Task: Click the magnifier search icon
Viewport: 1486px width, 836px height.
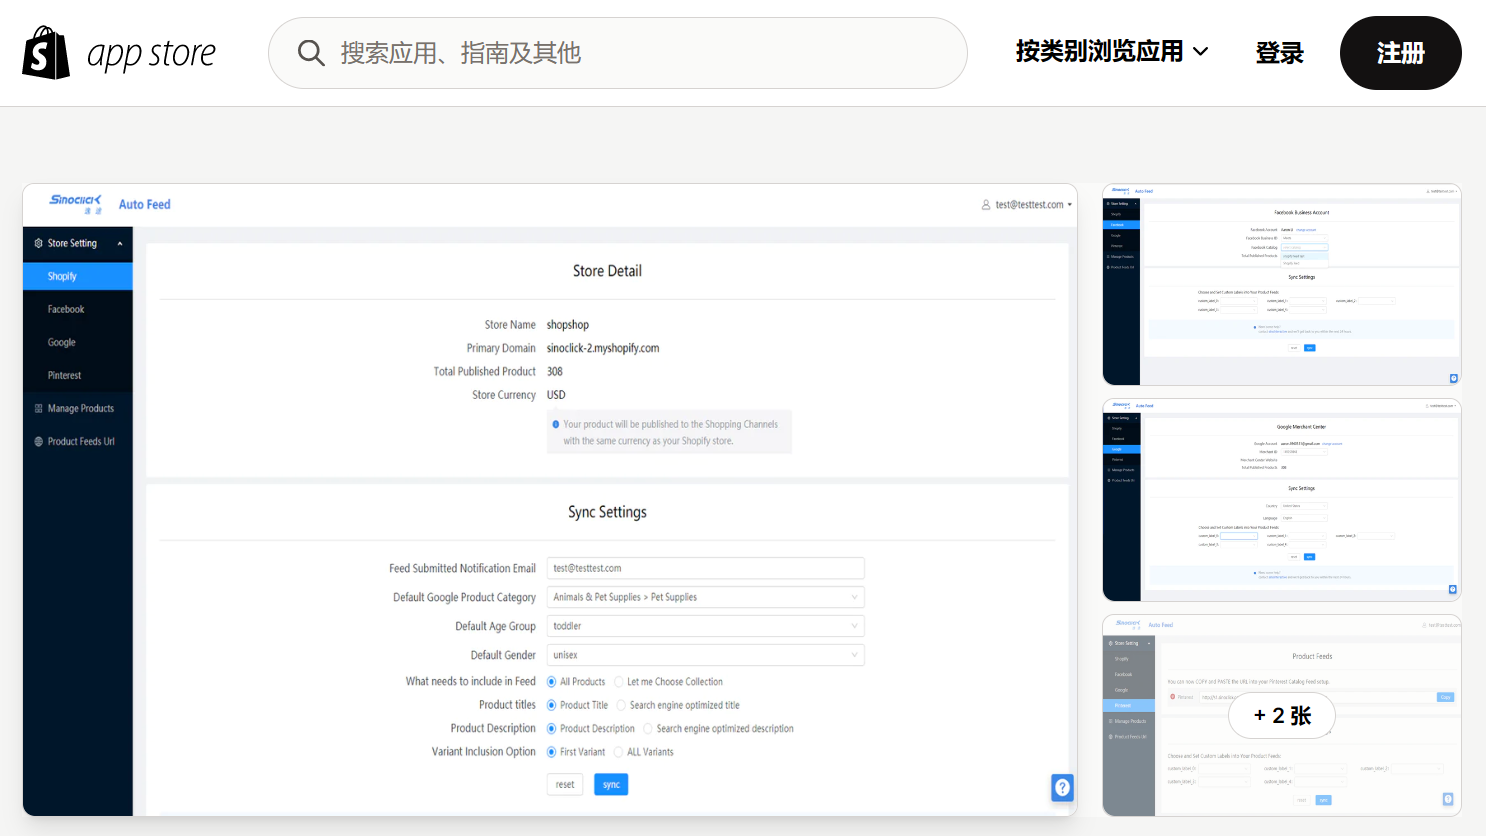Action: click(x=311, y=53)
